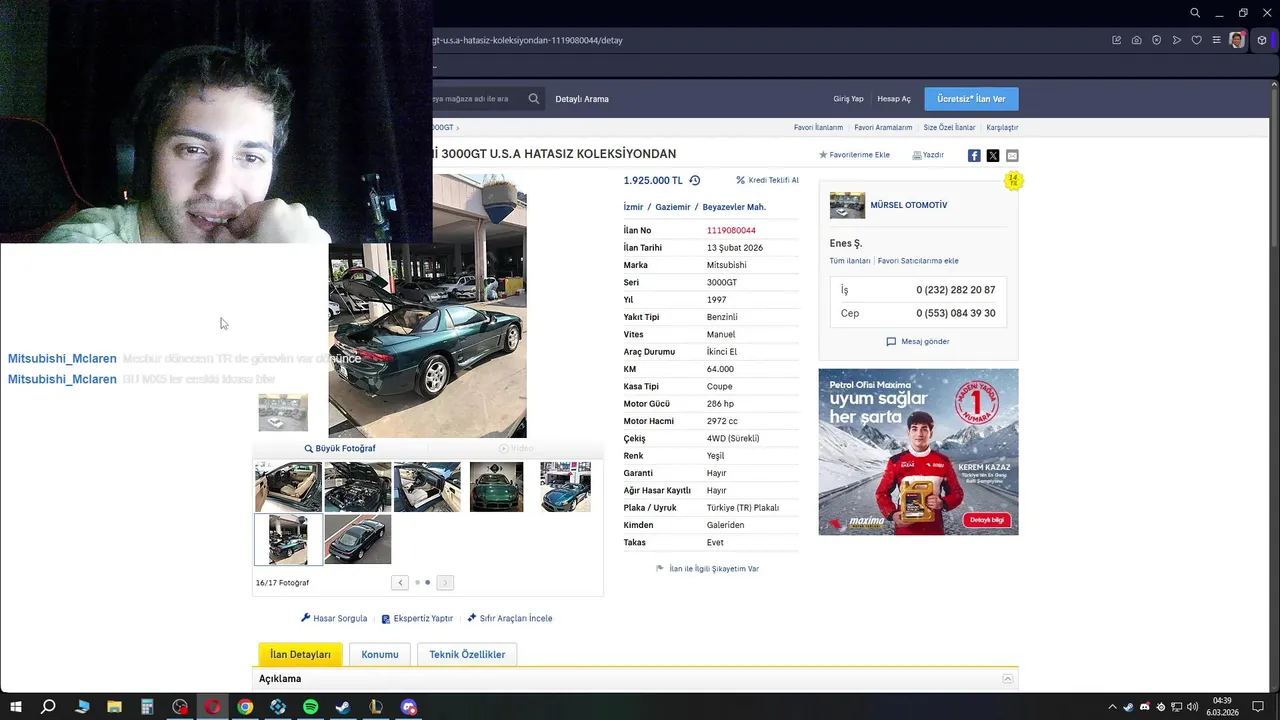Click Favori Satıcılarıma ekle
Viewport: 1280px width, 720px height.
pos(918,261)
